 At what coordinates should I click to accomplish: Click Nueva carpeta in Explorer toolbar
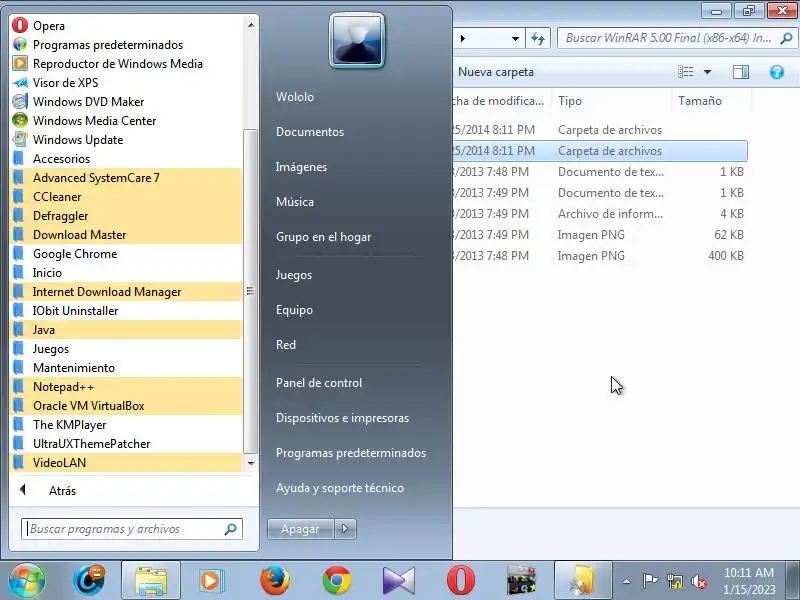tap(496, 72)
